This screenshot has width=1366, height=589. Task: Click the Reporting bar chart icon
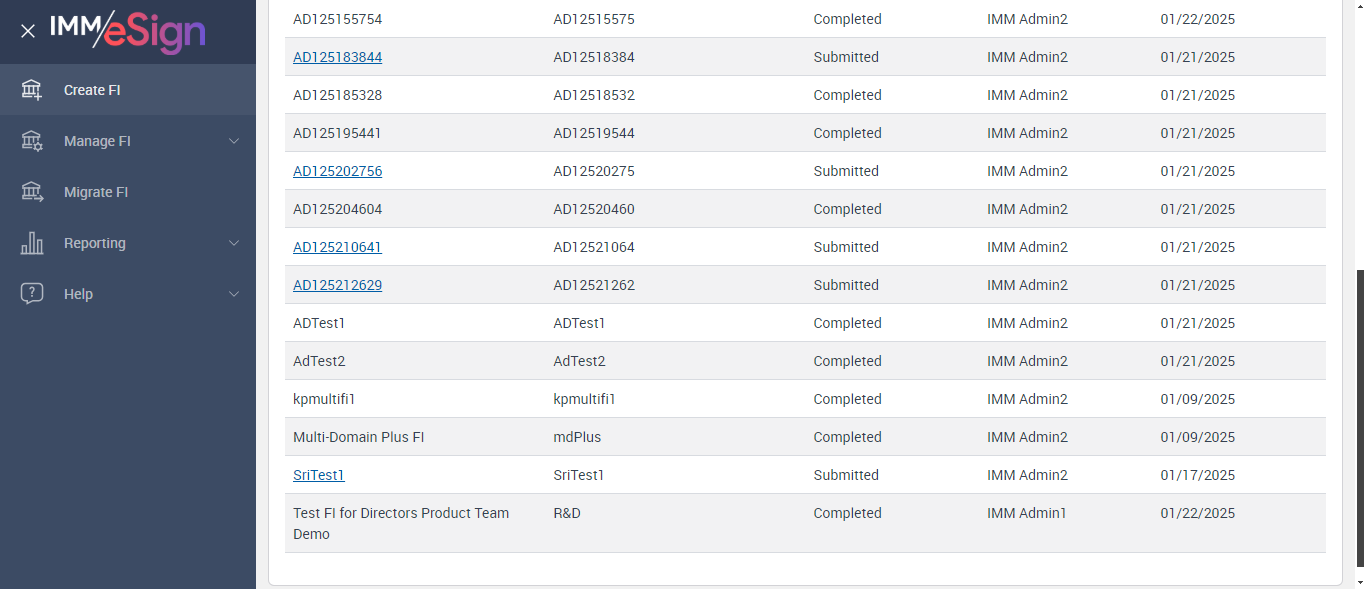pyautogui.click(x=32, y=243)
